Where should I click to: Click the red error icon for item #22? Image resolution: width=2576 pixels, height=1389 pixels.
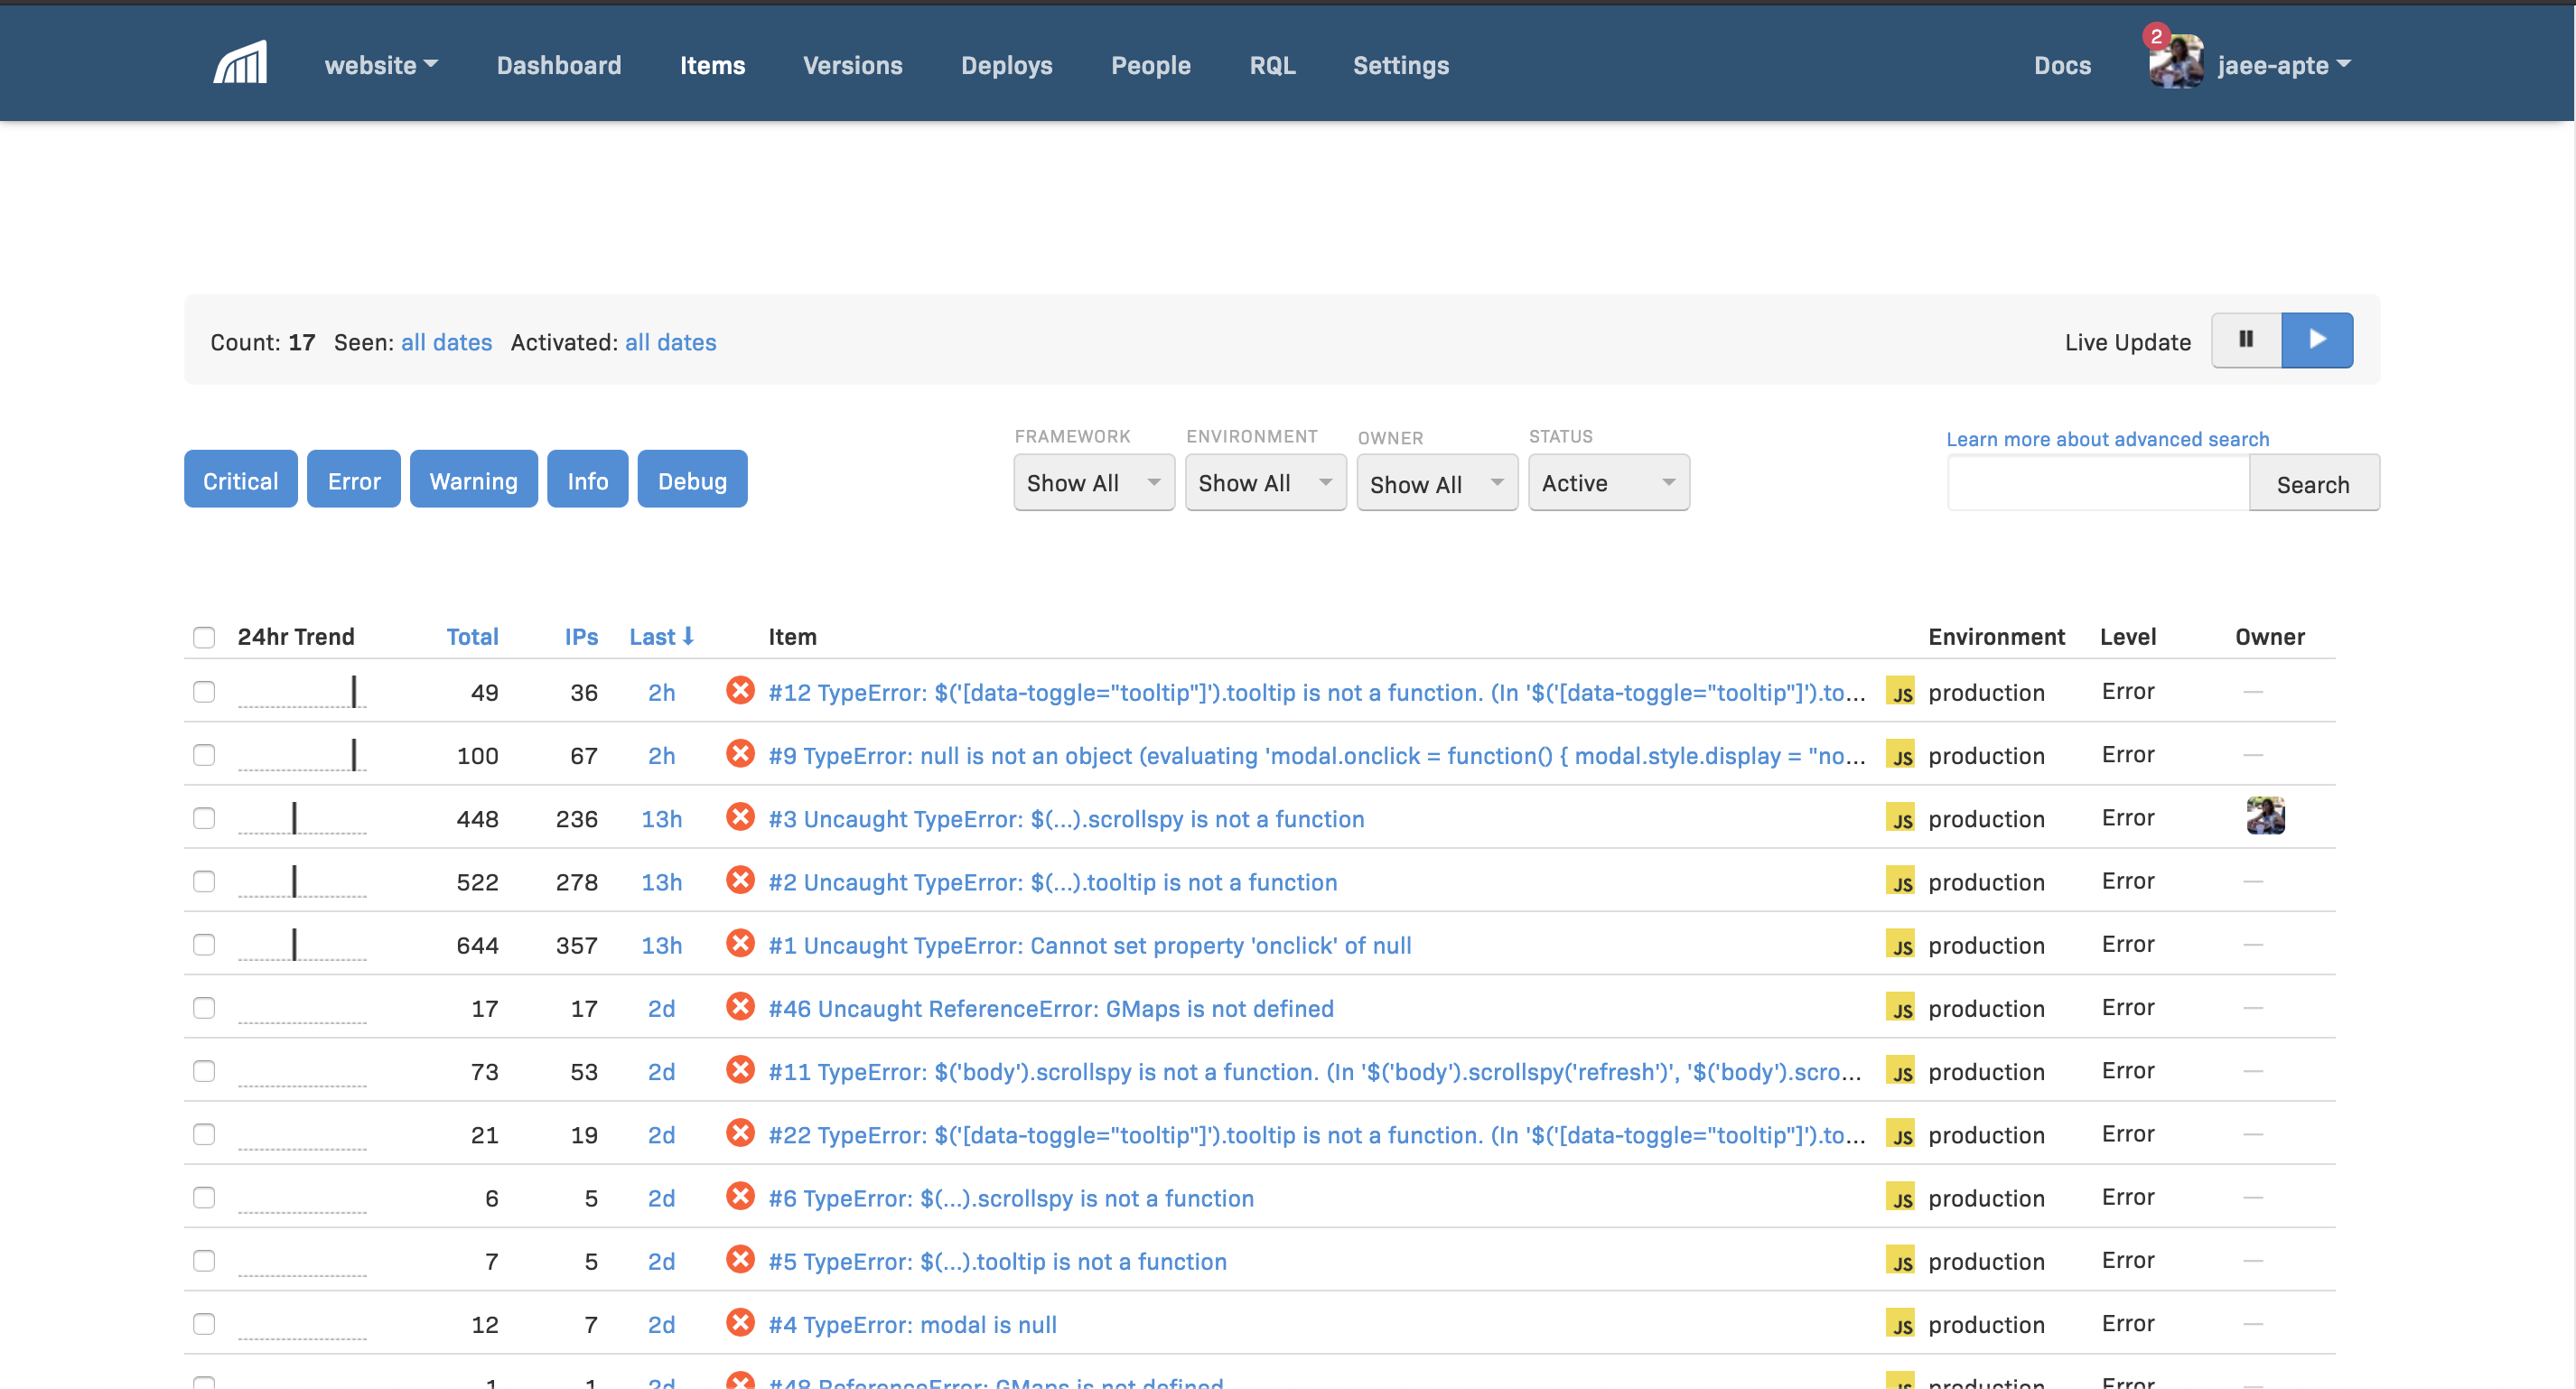coord(740,1132)
